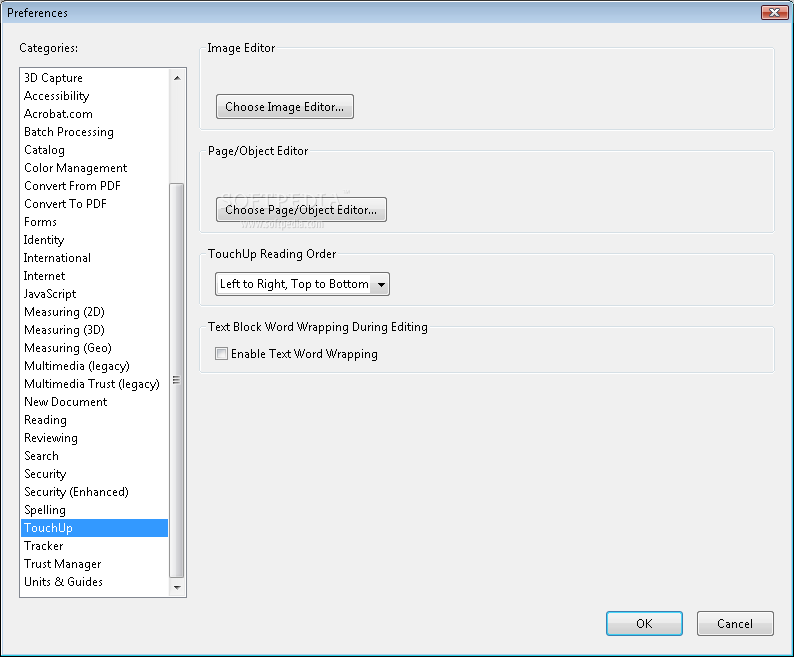Click the categories list scrollbar thumb
Image resolution: width=794 pixels, height=657 pixels.
(177, 380)
